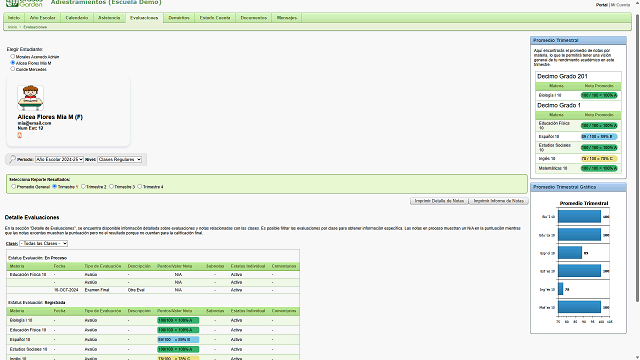Click the Portal link at top right
Screen dimensions: 640x360
coord(602,5)
